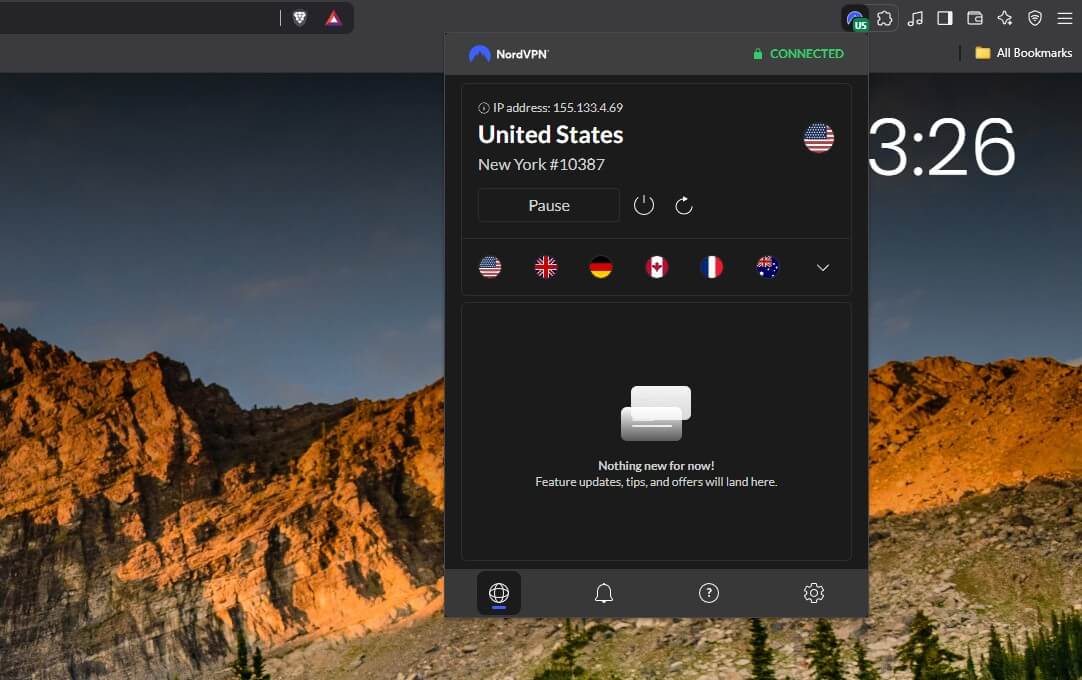Select the Australia flag server
The image size is (1082, 680).
(768, 266)
